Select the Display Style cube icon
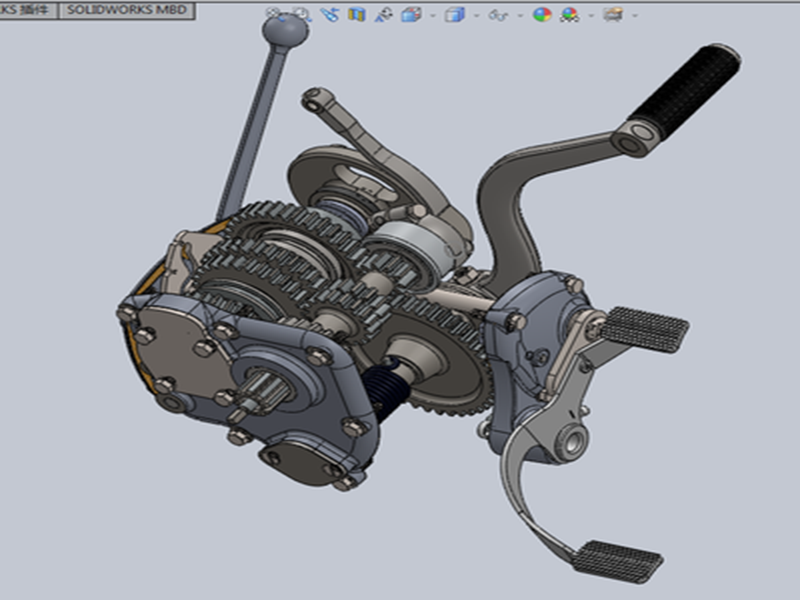800x600 pixels. [454, 15]
